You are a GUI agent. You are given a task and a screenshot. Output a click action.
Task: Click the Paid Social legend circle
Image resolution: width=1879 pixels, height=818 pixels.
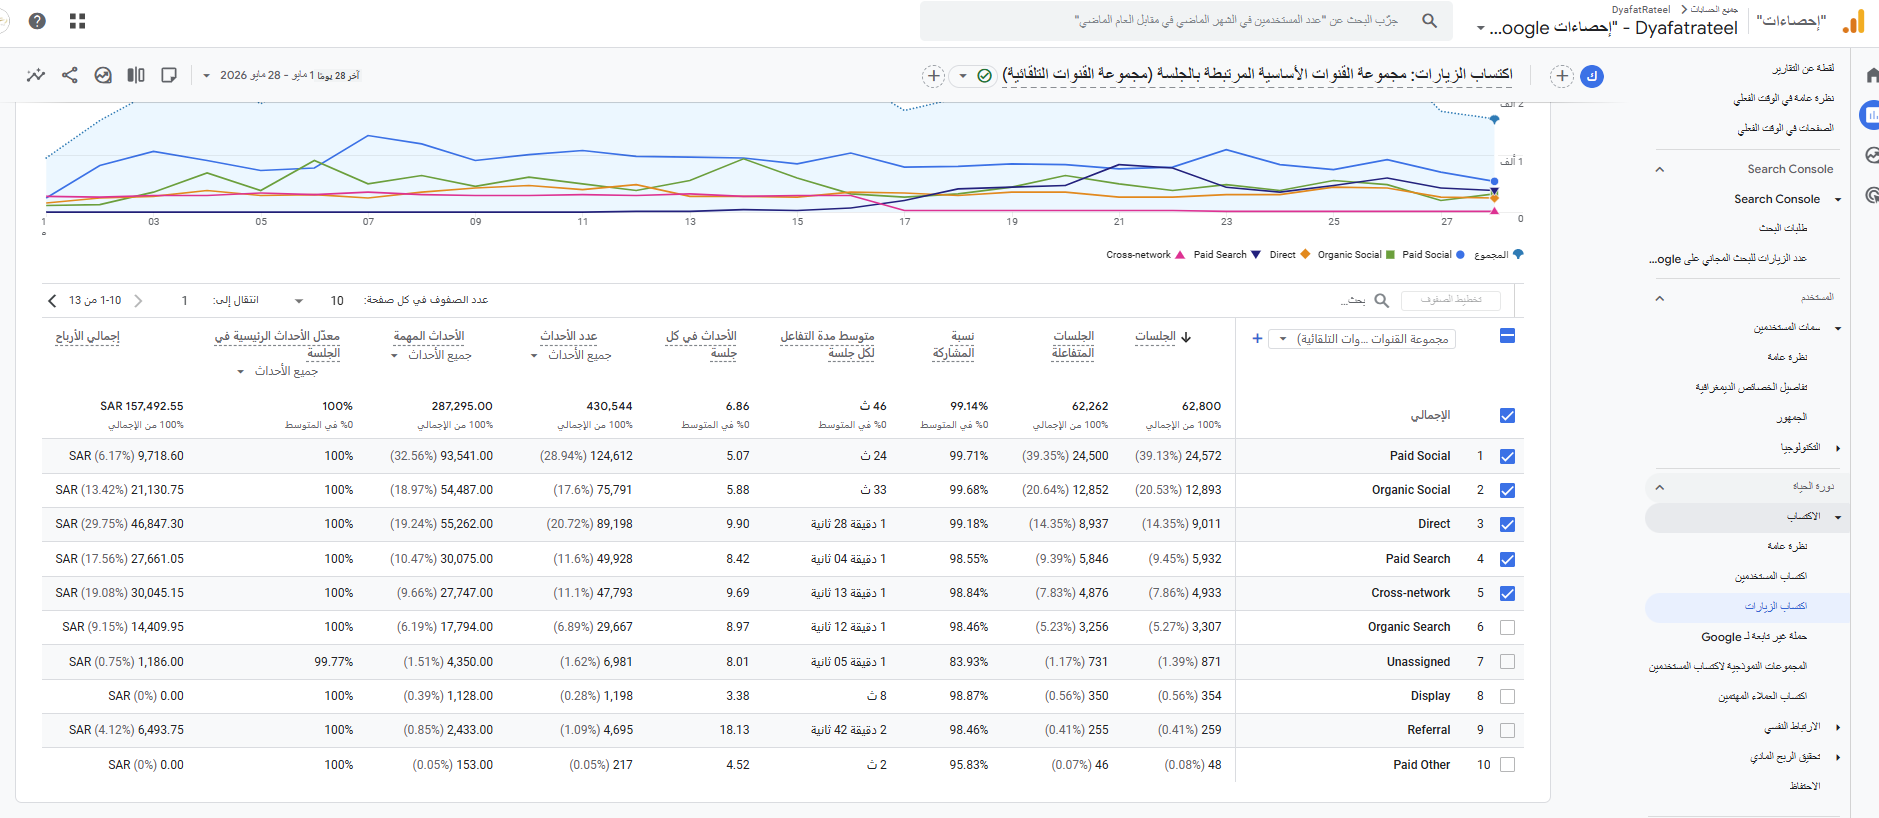pos(1460,255)
